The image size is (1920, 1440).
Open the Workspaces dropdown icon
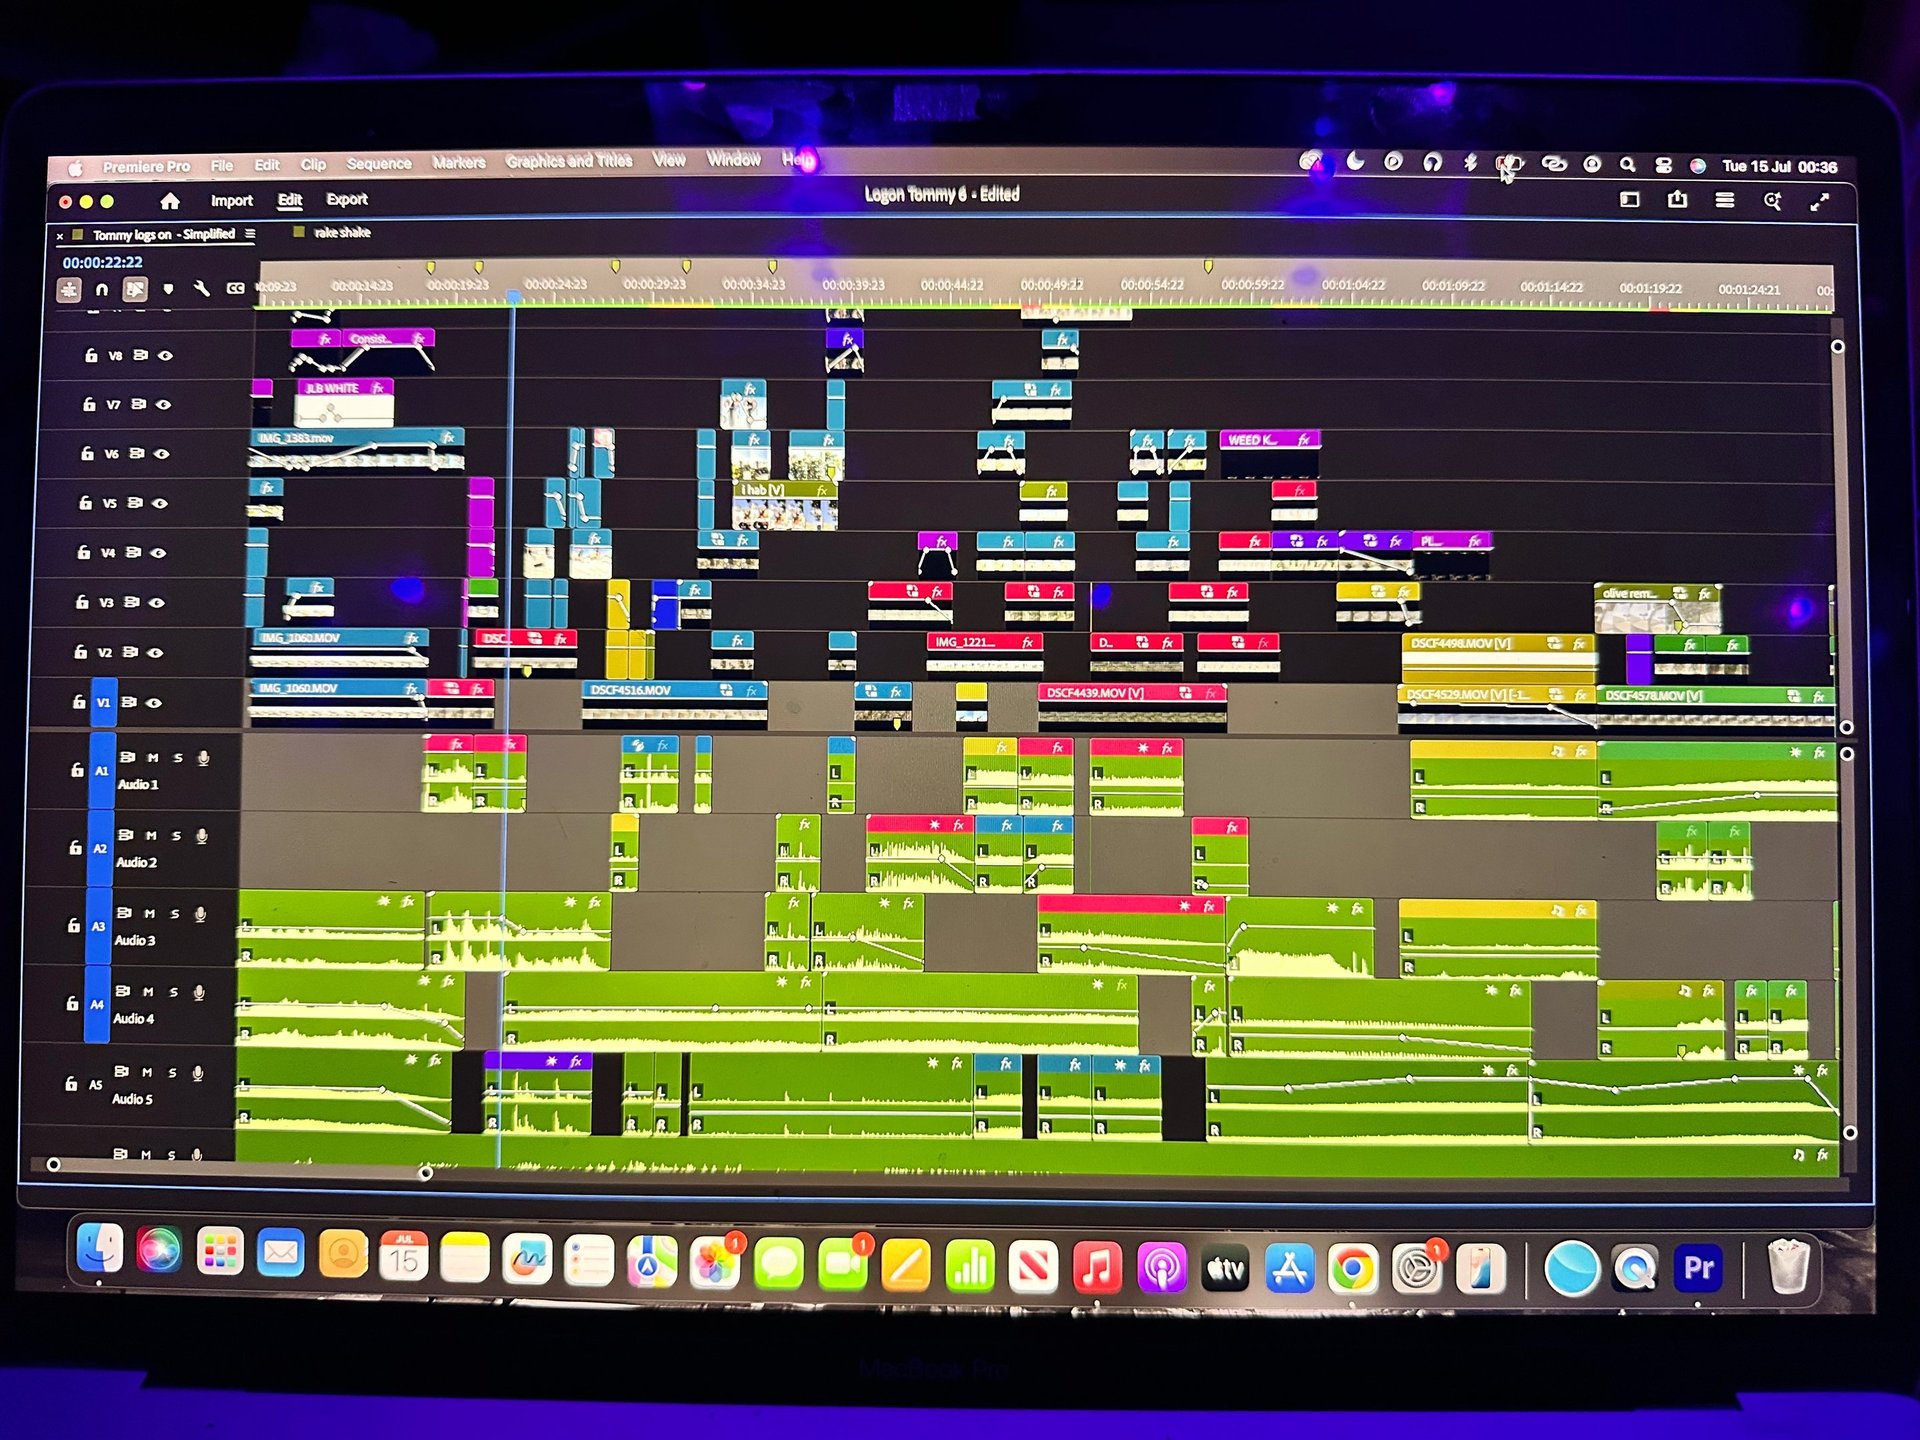pos(1629,200)
